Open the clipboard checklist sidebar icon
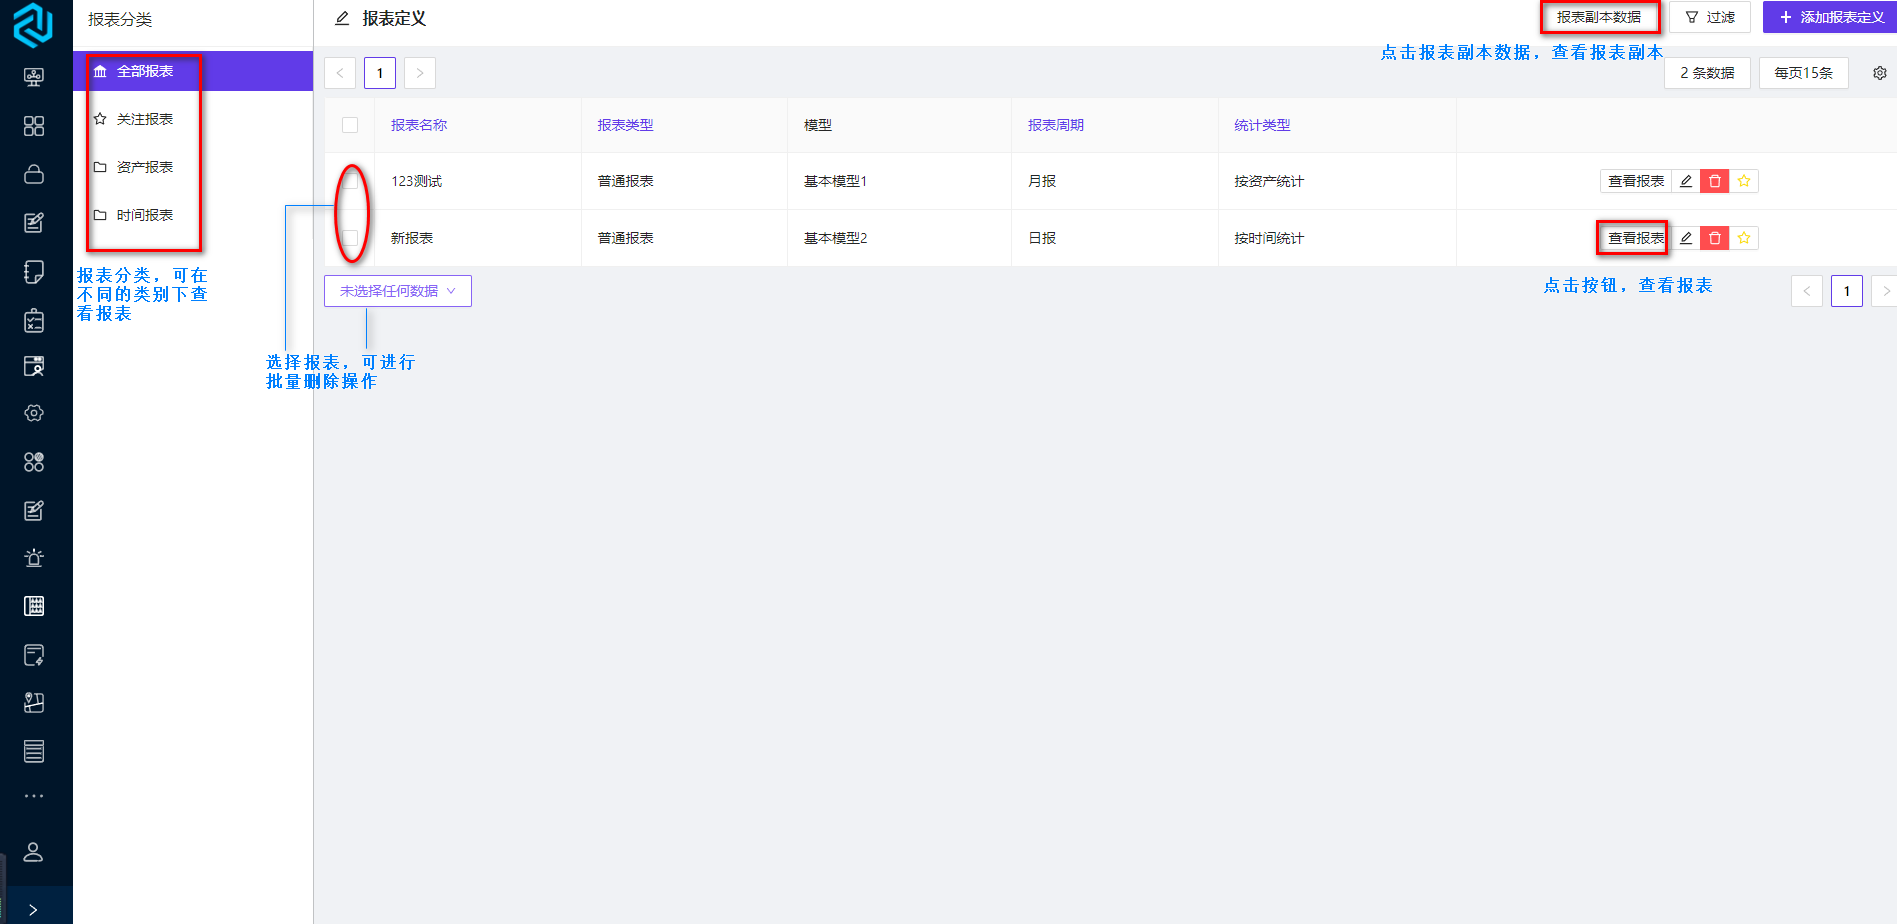 click(x=34, y=320)
